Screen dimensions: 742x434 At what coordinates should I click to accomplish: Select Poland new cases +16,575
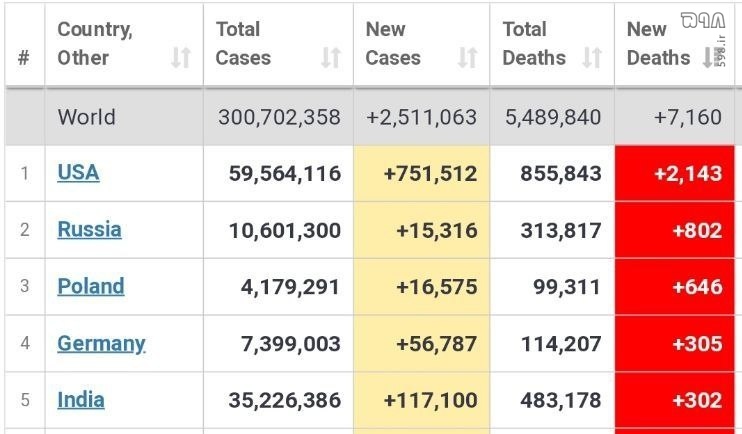pos(436,287)
